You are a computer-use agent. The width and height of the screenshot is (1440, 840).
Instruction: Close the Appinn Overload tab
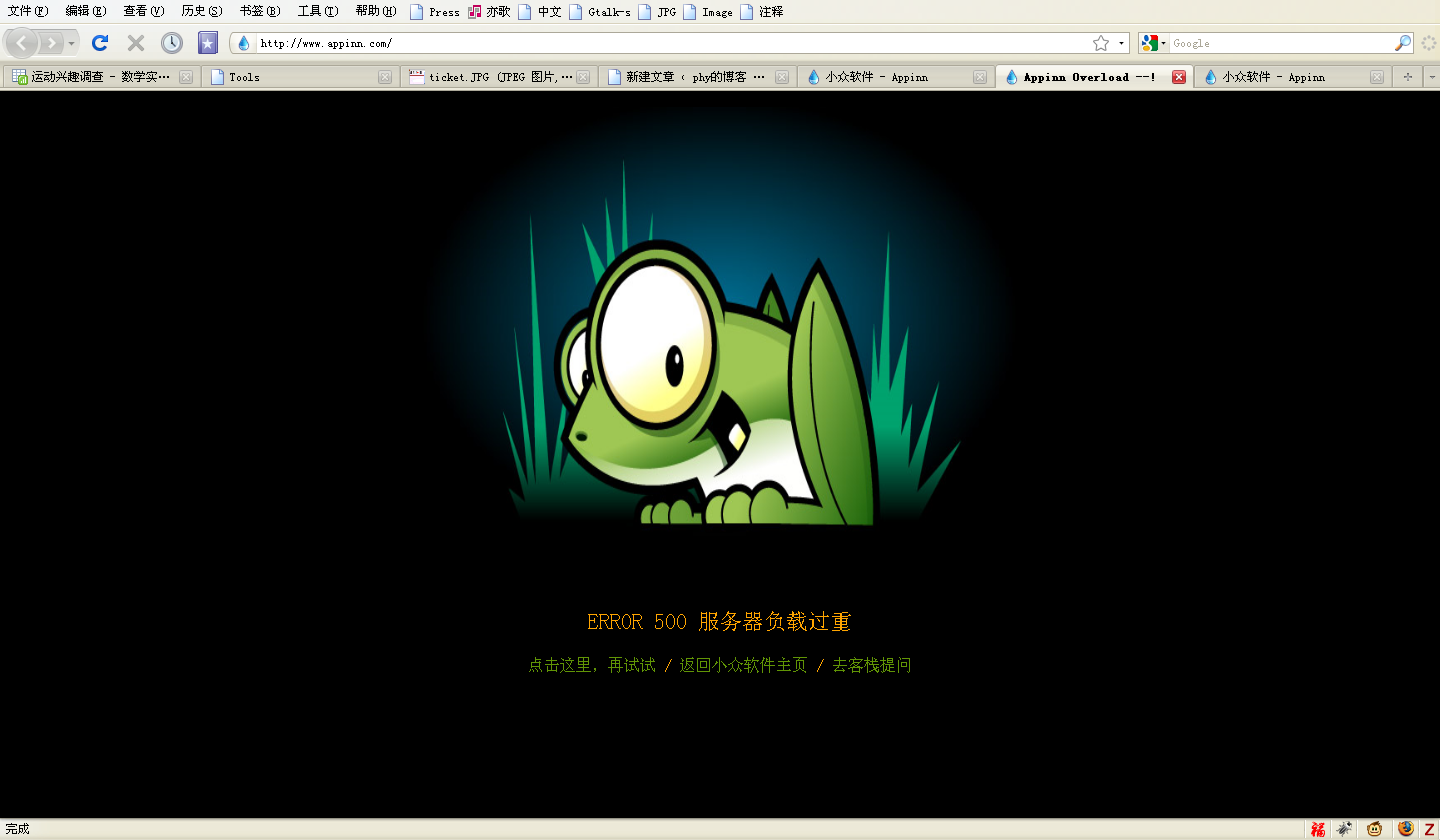pos(1179,77)
